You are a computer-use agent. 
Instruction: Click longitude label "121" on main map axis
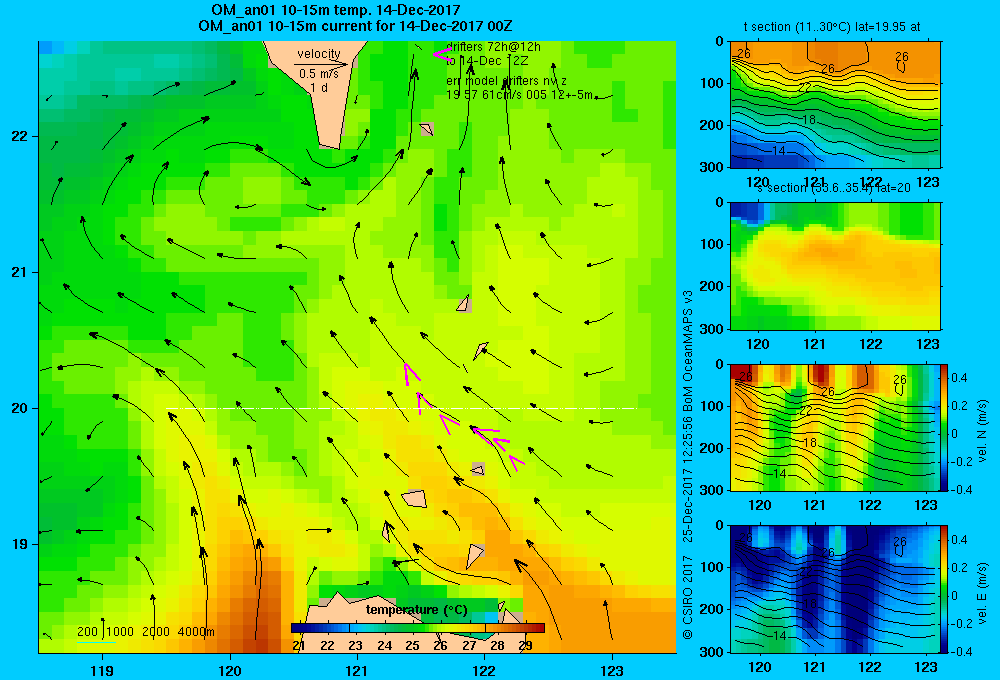[357, 670]
